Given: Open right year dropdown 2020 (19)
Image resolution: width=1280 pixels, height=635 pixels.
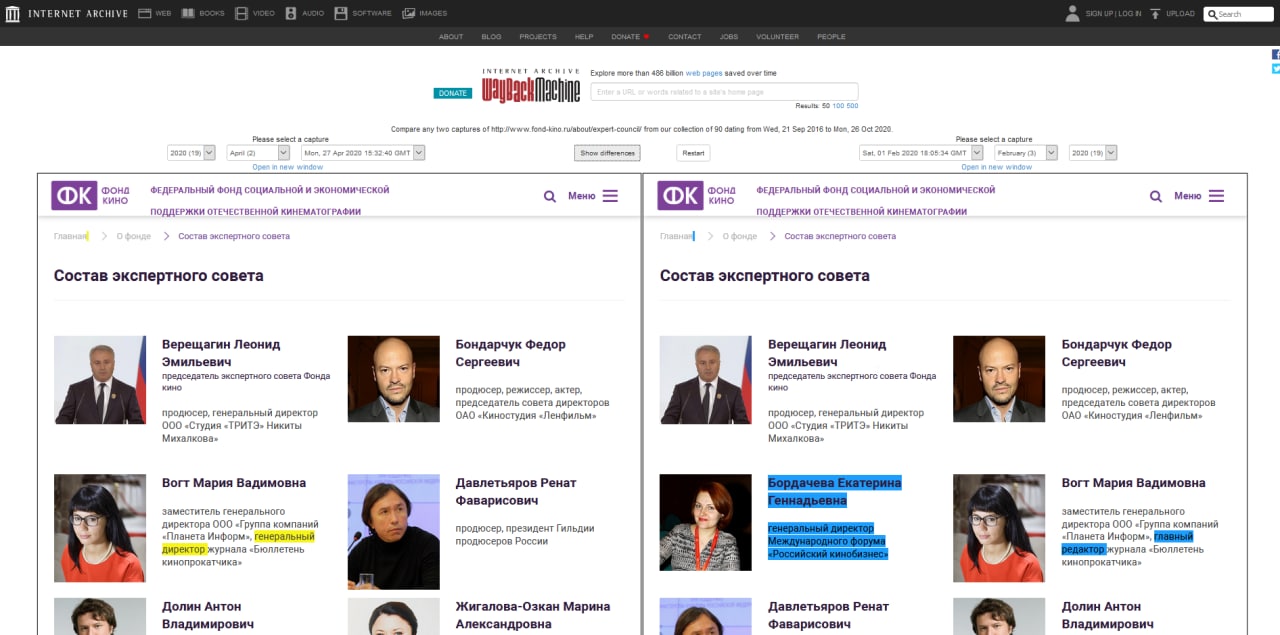Looking at the screenshot, I should click(x=1093, y=153).
